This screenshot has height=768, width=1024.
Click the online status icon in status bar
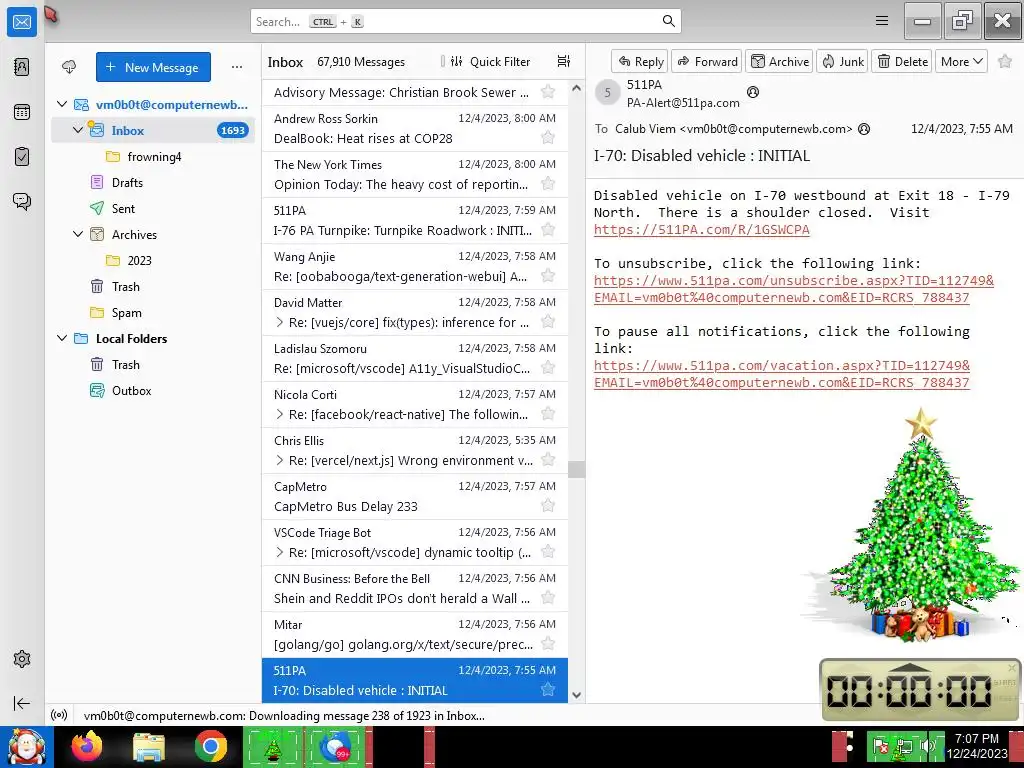pyautogui.click(x=59, y=715)
